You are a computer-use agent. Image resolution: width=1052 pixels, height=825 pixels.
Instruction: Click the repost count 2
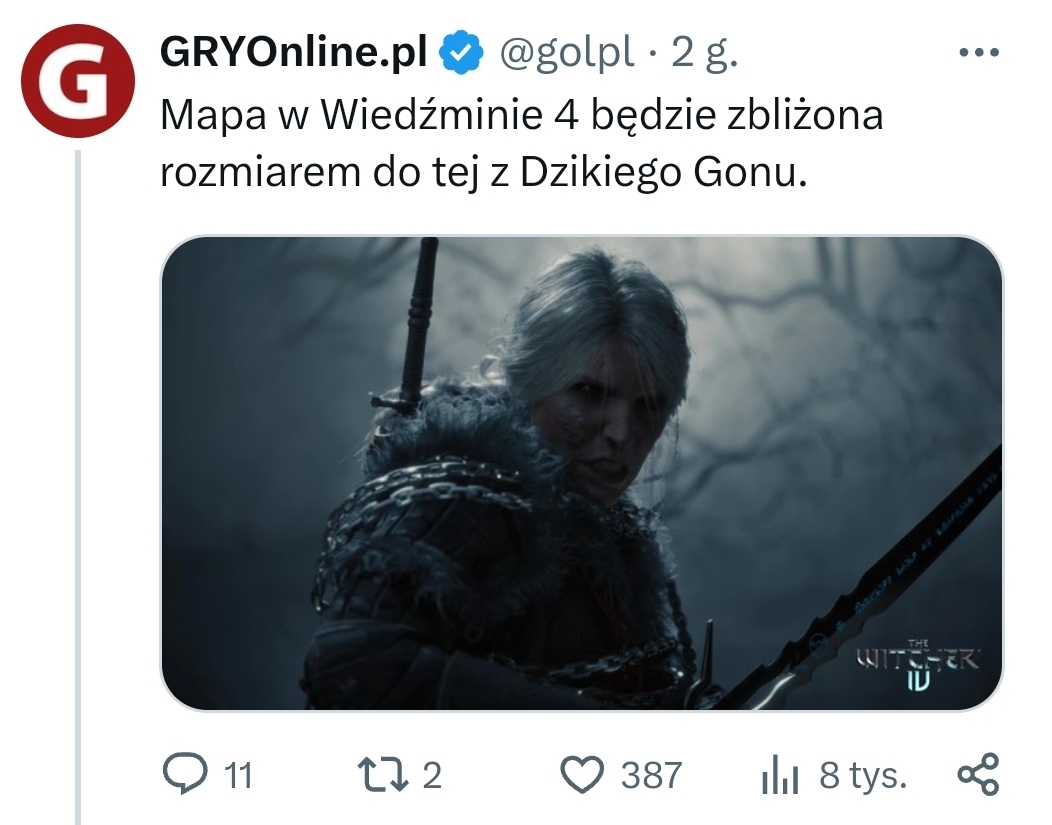click(x=432, y=776)
